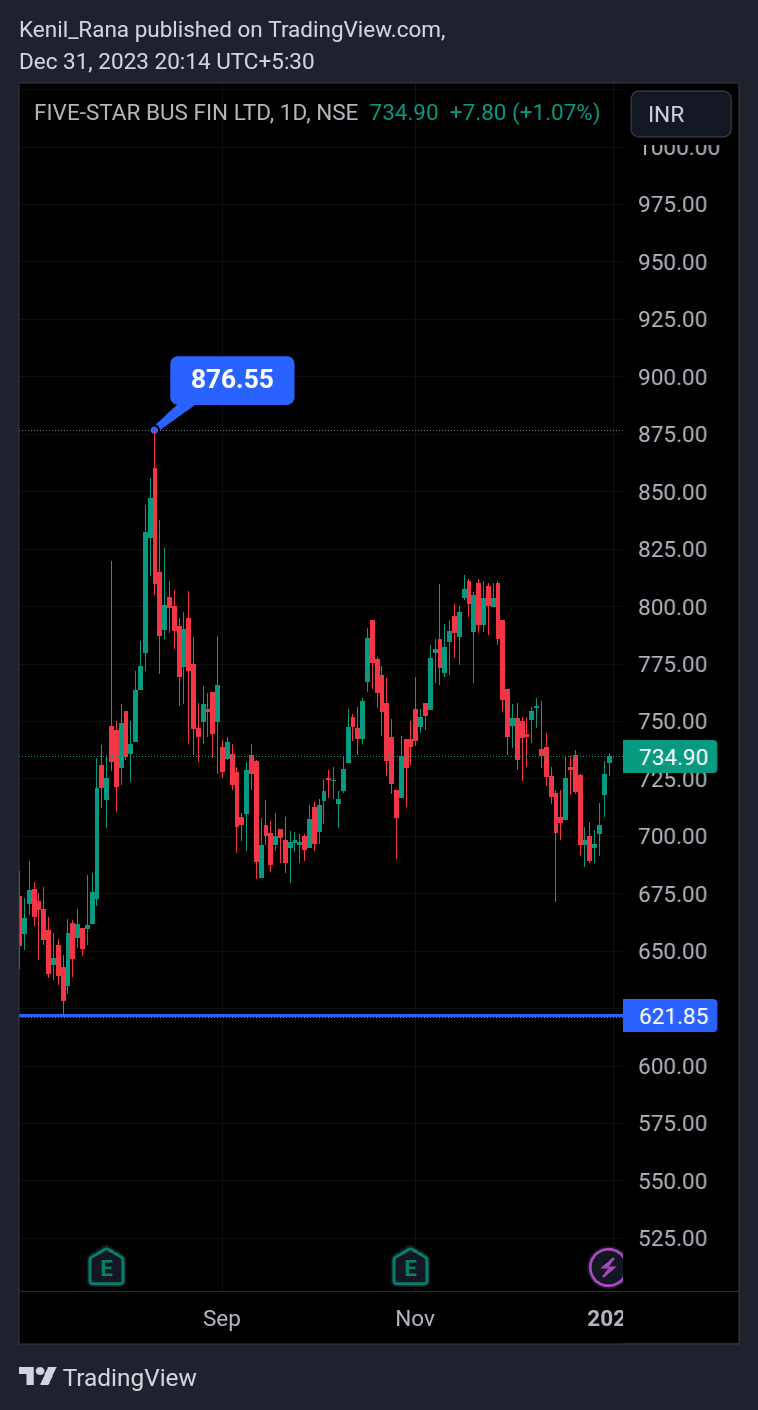Click the purple lightning bolt event icon
This screenshot has height=1410, width=758.
(606, 1267)
